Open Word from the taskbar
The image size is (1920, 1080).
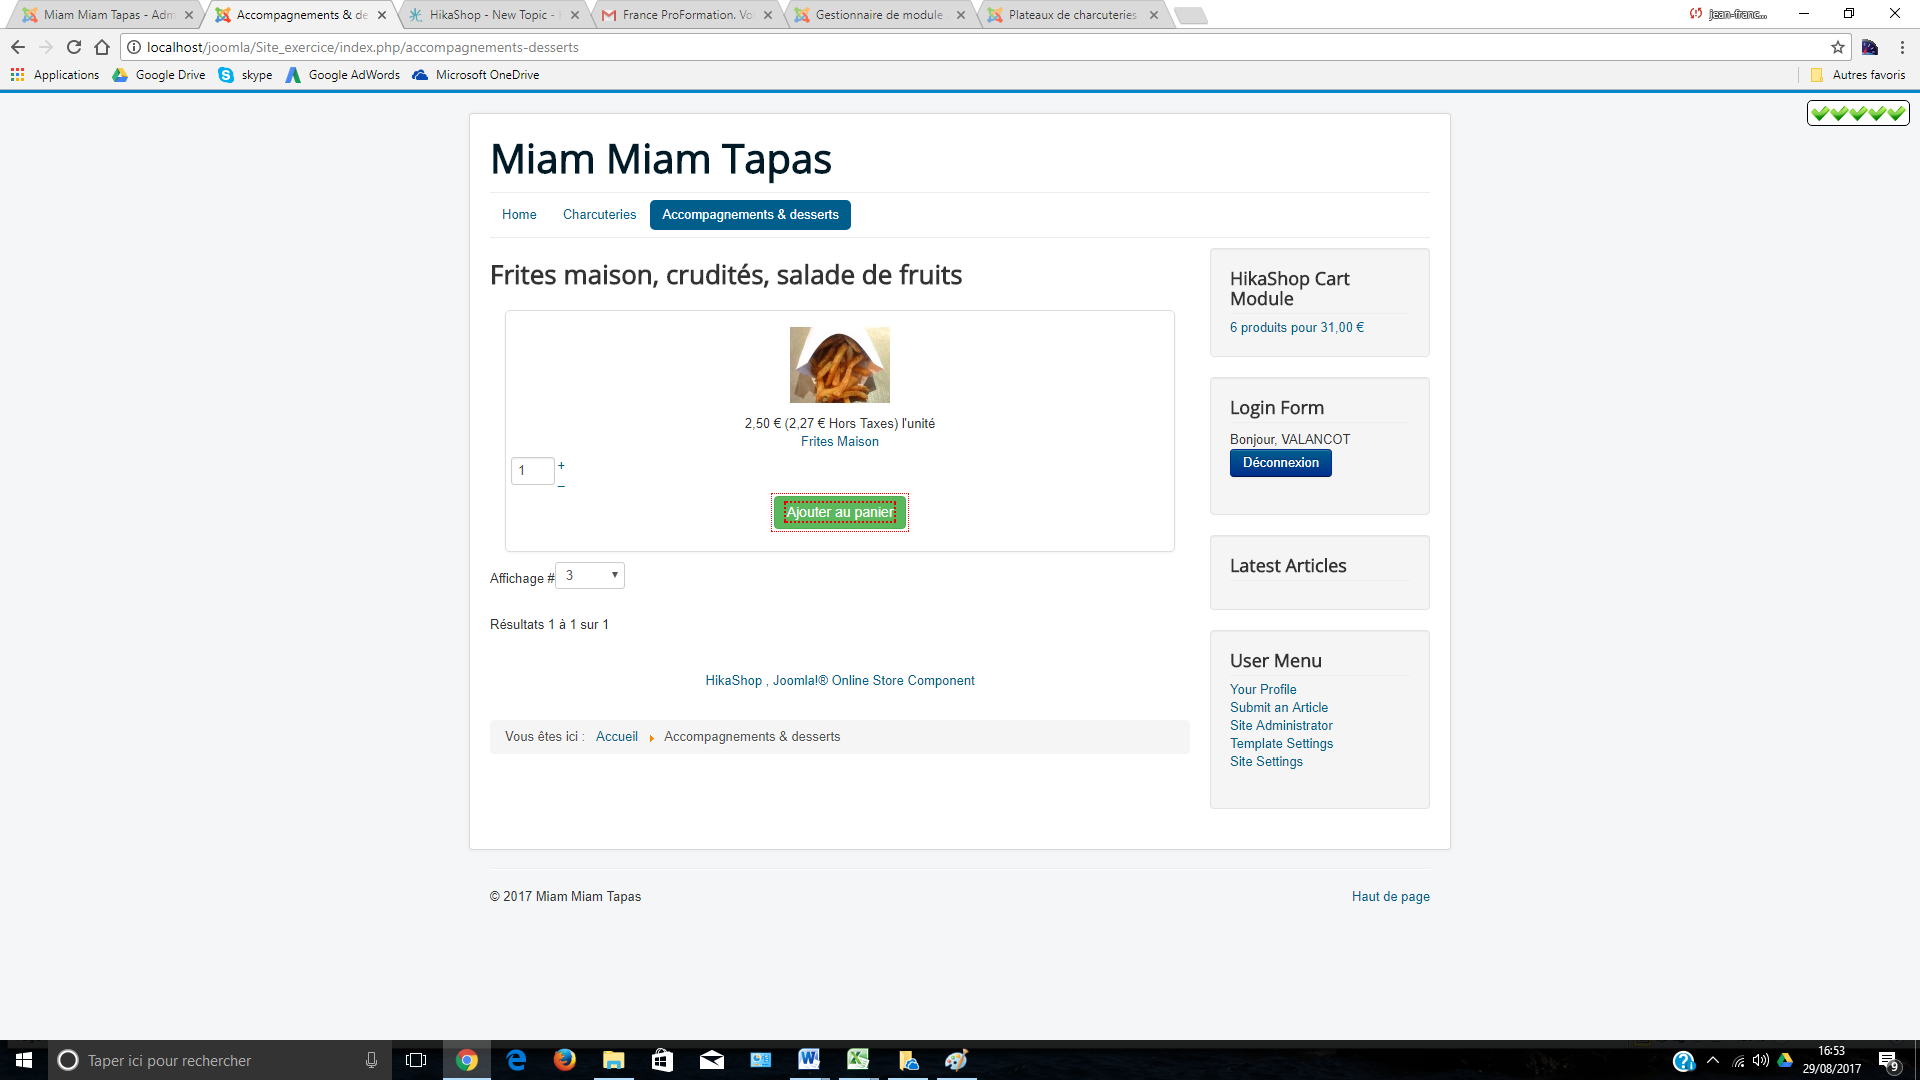[808, 1060]
